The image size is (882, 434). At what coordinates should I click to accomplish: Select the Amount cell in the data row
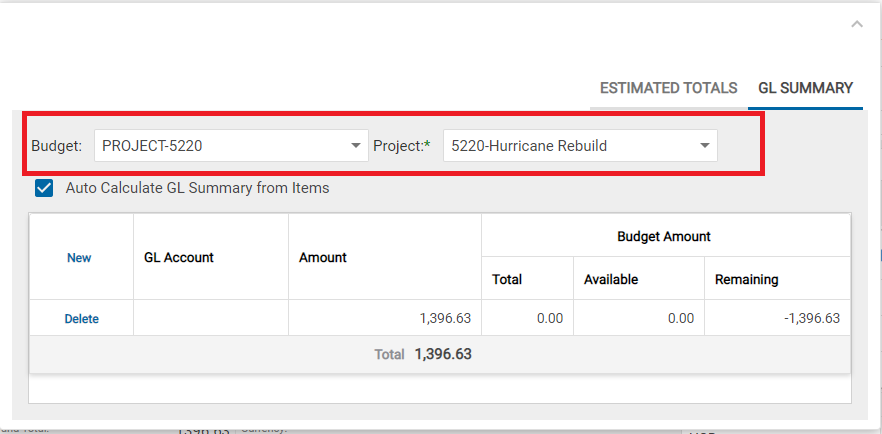coord(384,319)
